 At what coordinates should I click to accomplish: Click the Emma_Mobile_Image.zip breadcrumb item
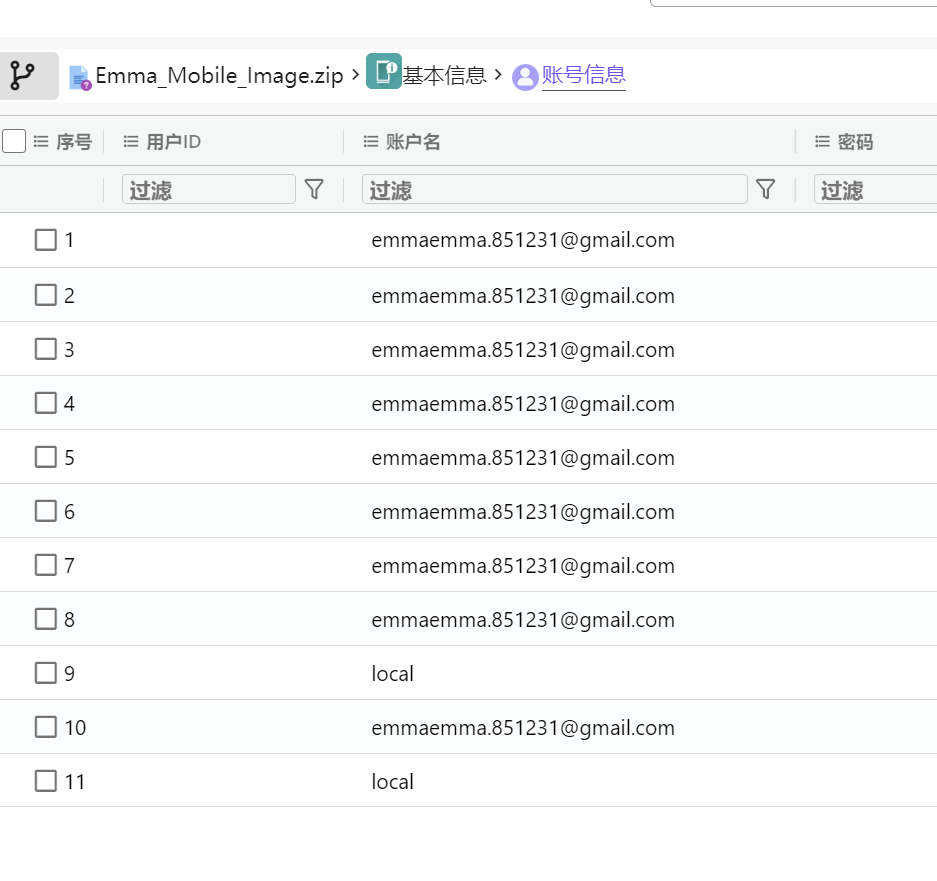click(219, 75)
